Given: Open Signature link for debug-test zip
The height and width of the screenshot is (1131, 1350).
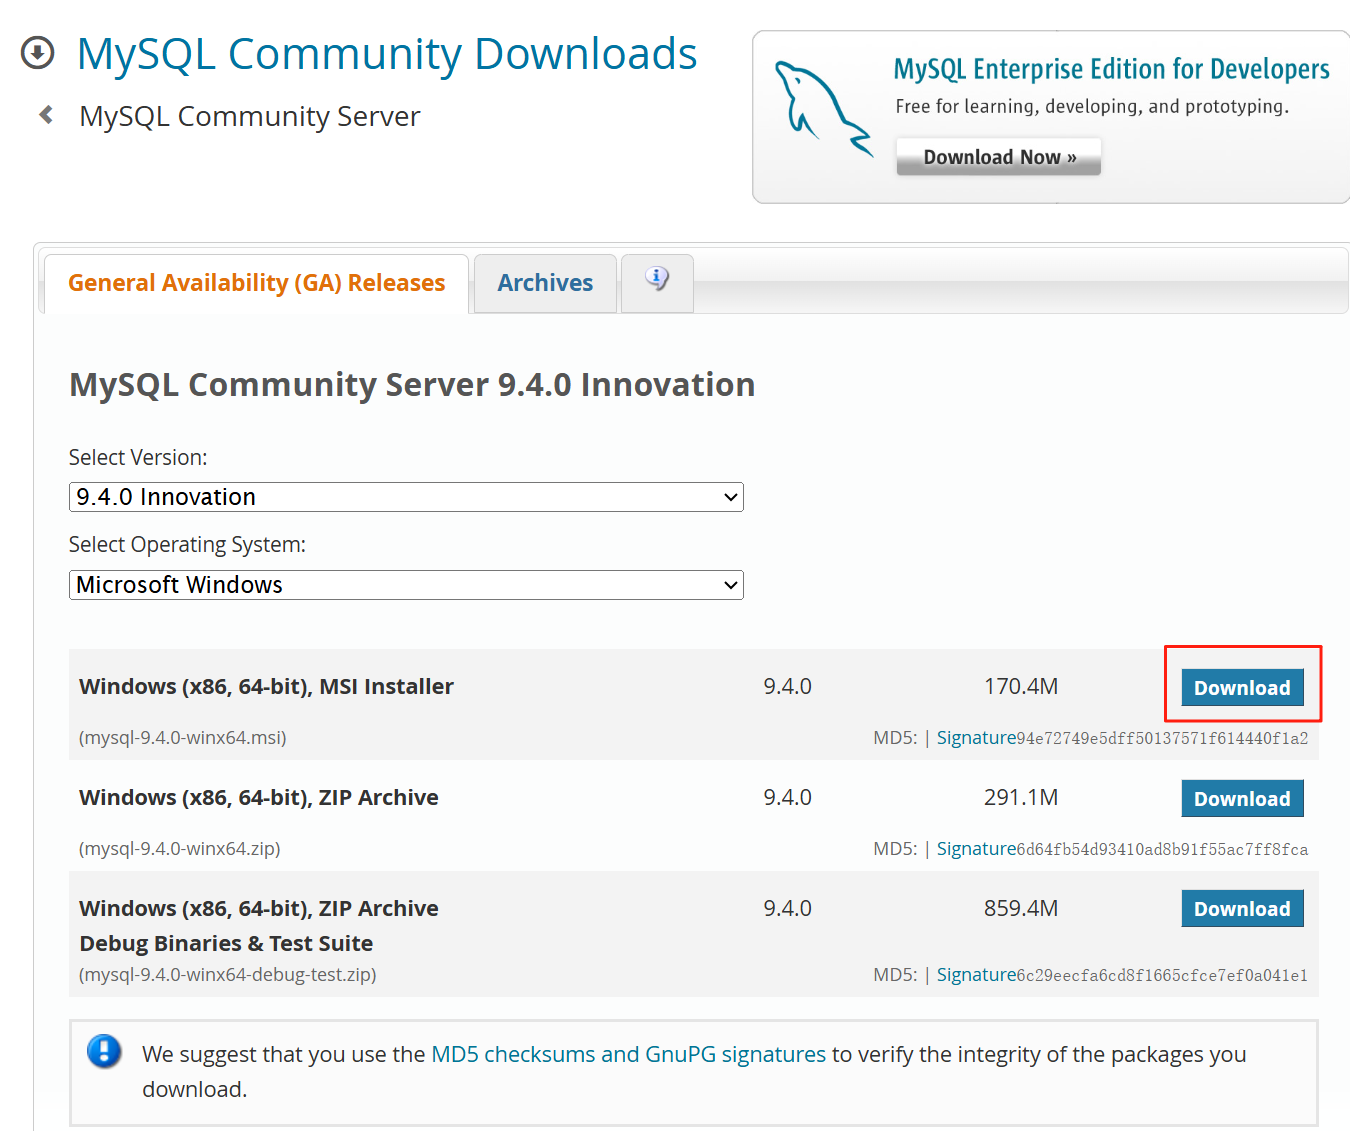Looking at the screenshot, I should (976, 975).
